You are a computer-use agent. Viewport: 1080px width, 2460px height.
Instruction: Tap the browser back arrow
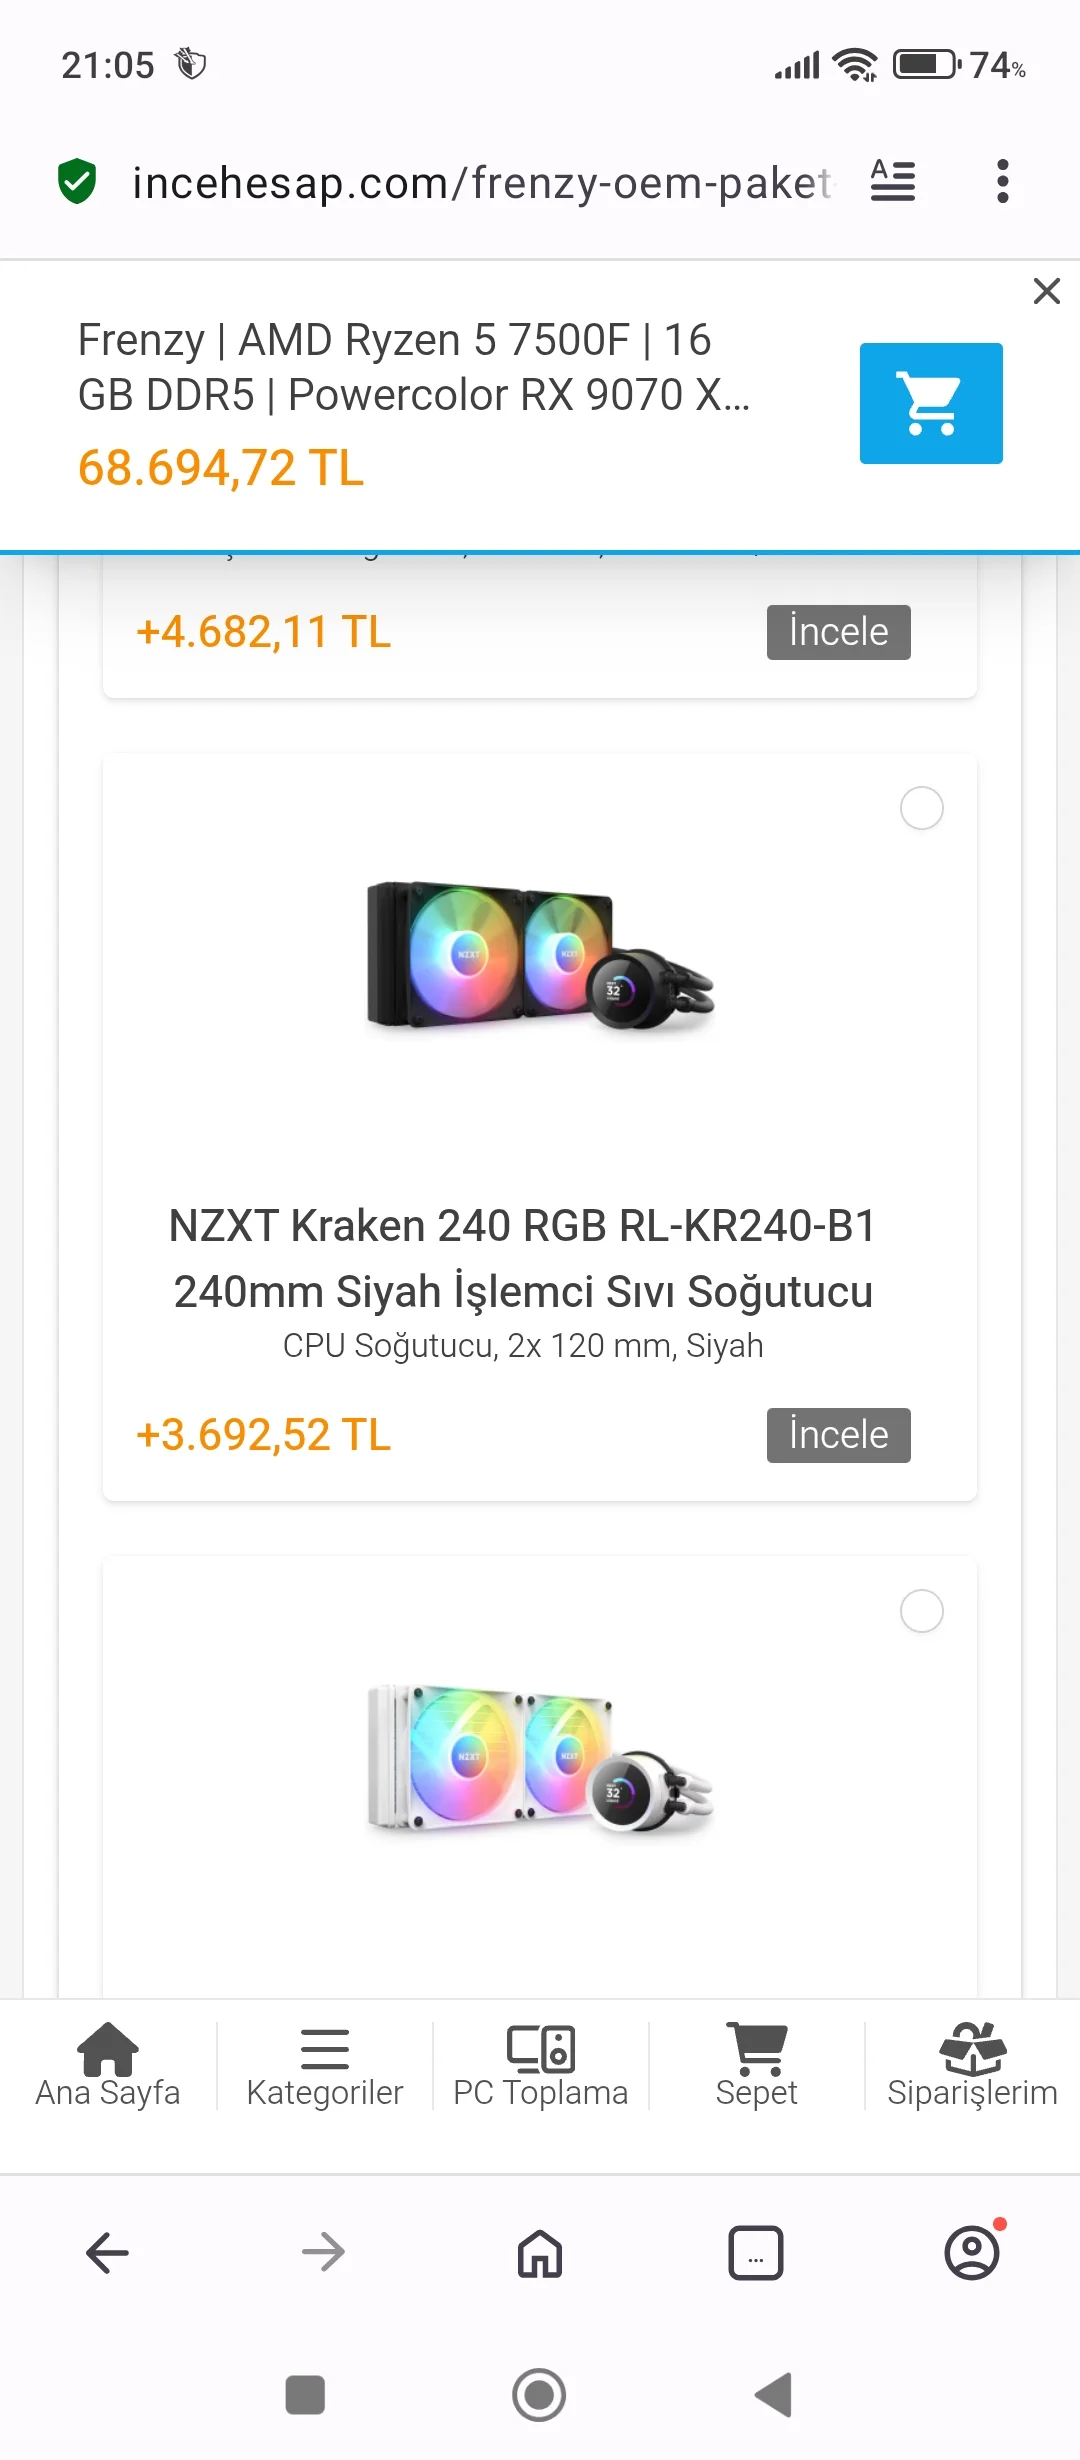108,2253
